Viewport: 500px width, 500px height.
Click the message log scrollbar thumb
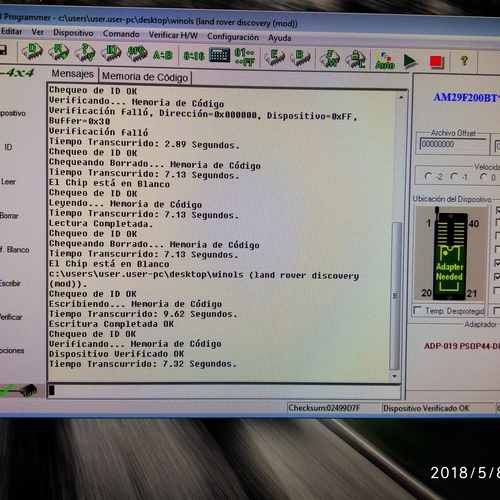point(396,296)
